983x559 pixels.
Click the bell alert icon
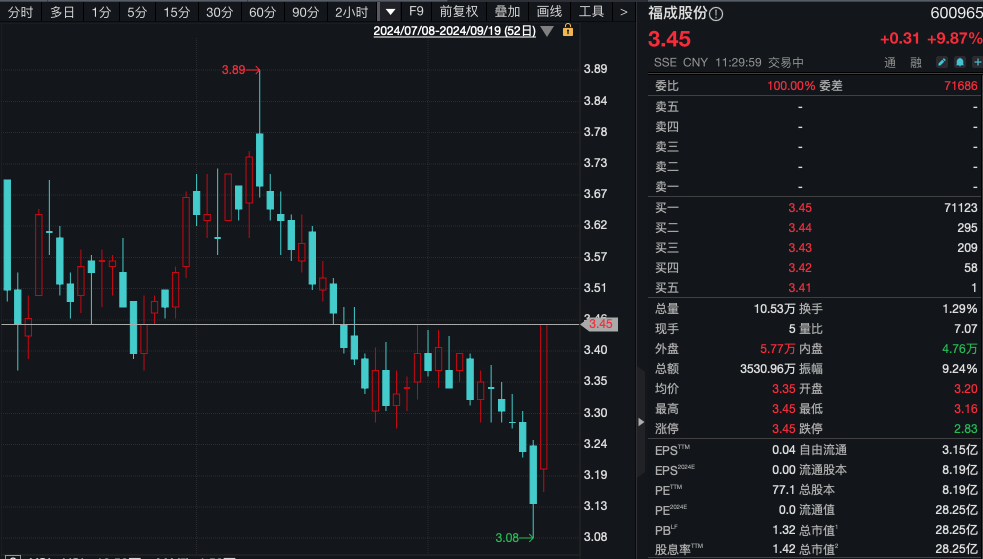pyautogui.click(x=958, y=62)
